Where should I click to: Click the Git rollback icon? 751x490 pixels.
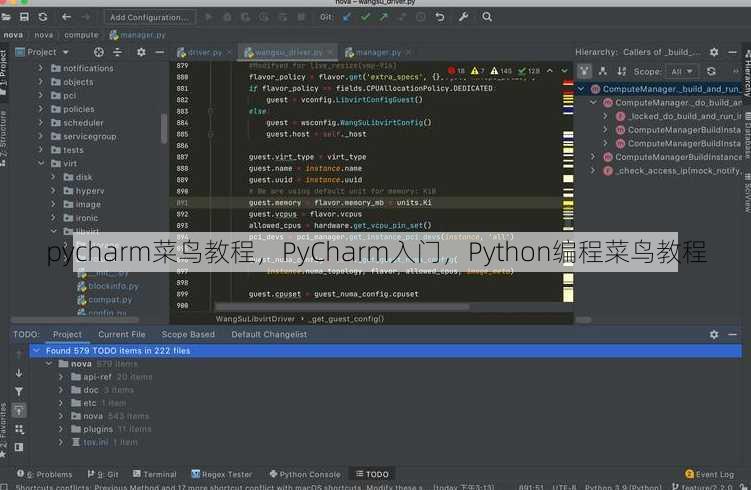pos(440,17)
